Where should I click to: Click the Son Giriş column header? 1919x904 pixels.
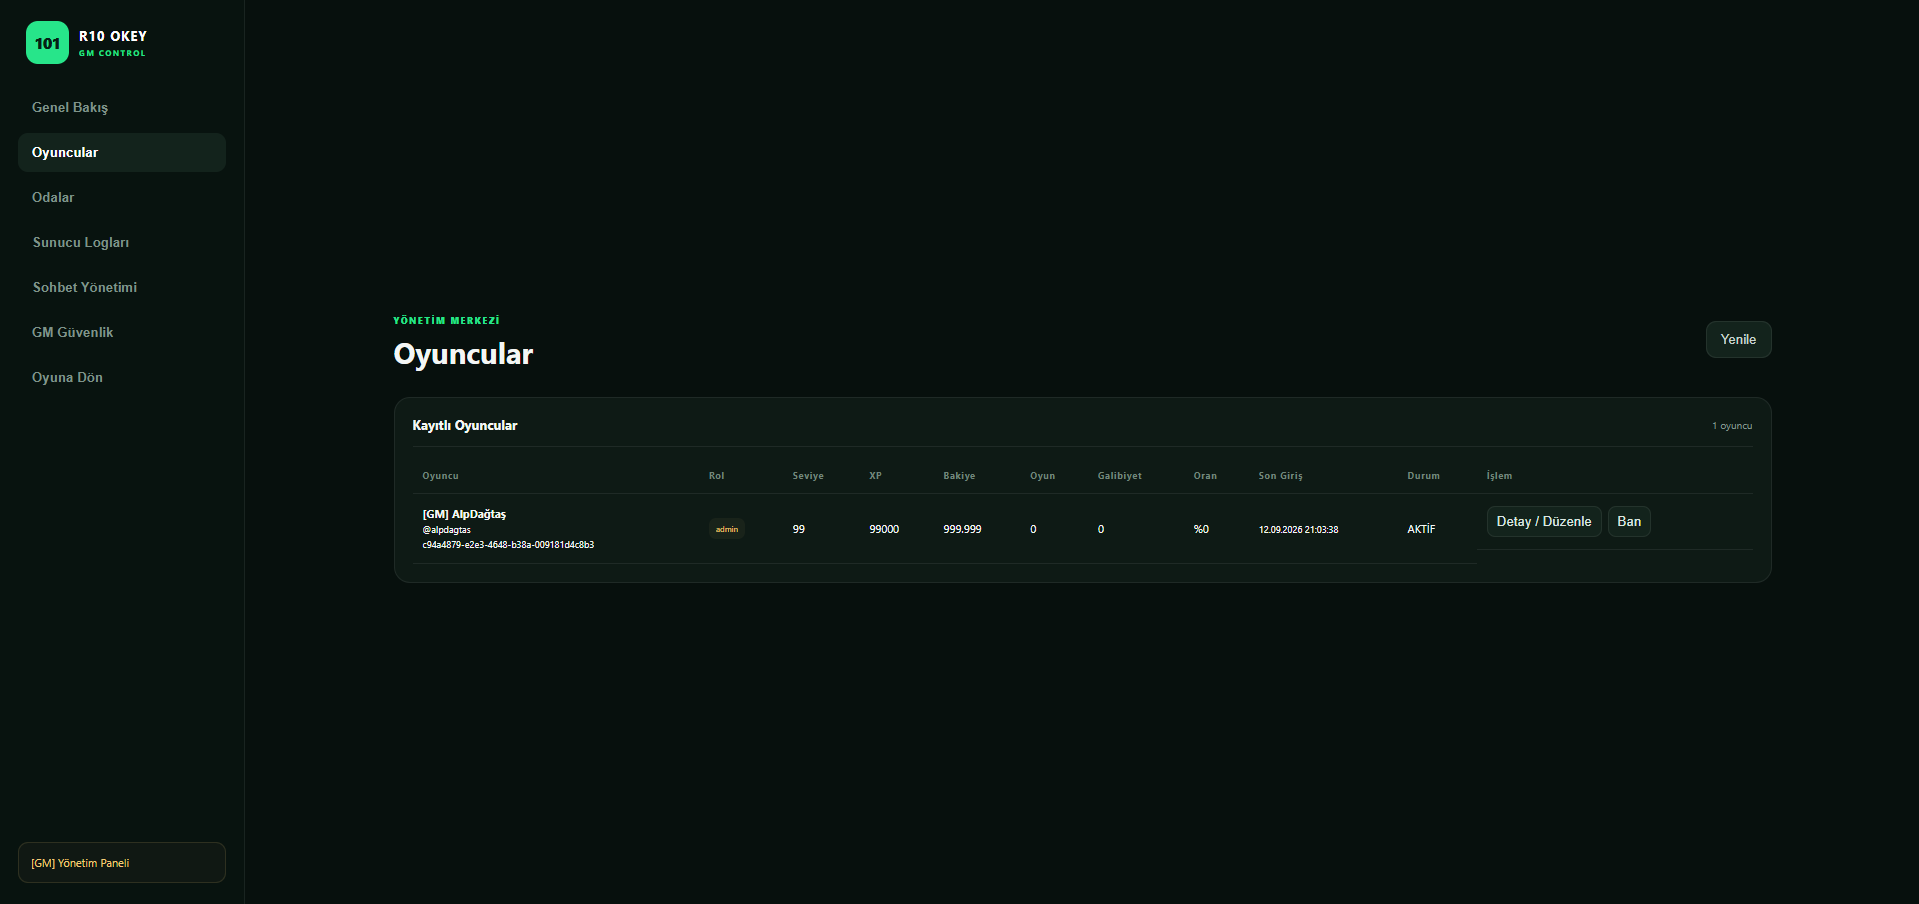[x=1280, y=476]
